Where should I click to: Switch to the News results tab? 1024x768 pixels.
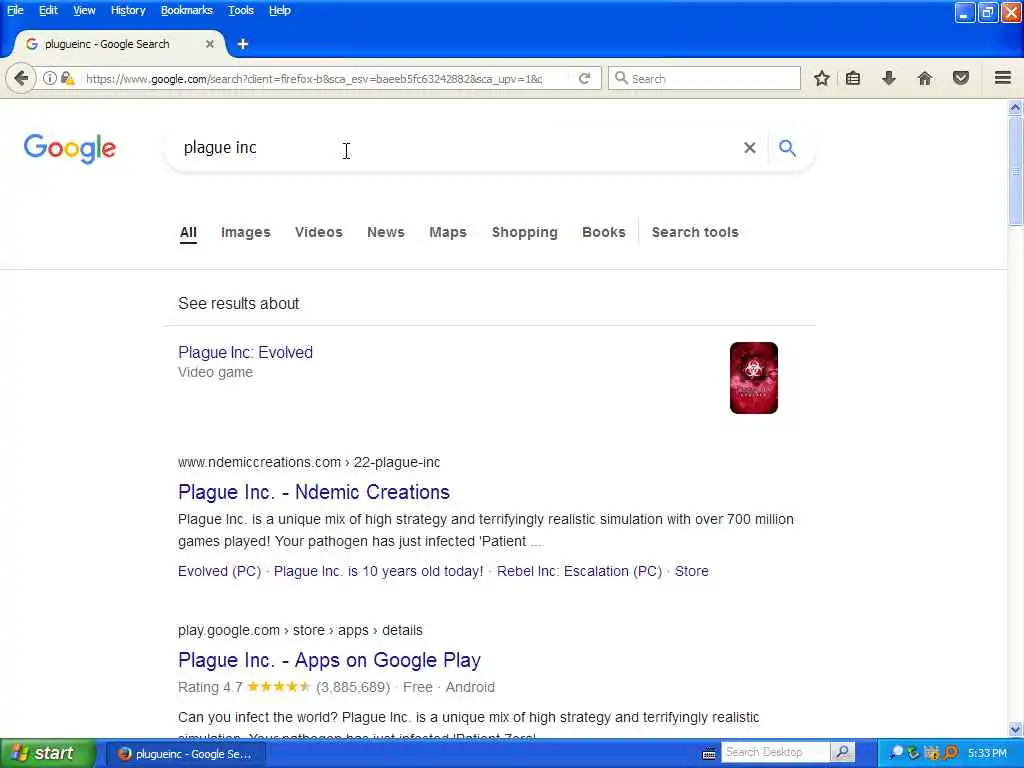point(386,232)
